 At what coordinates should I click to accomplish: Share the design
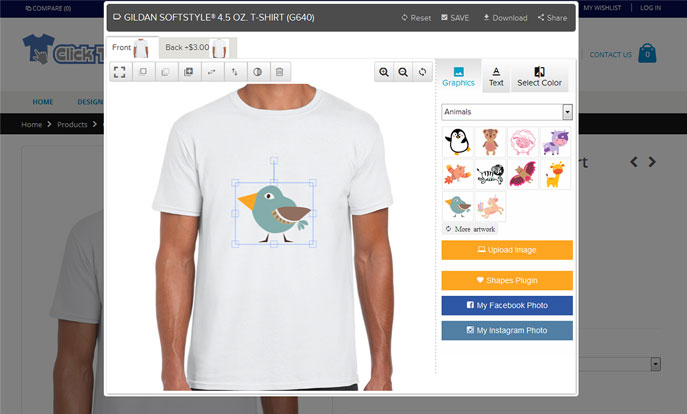pyautogui.click(x=552, y=18)
